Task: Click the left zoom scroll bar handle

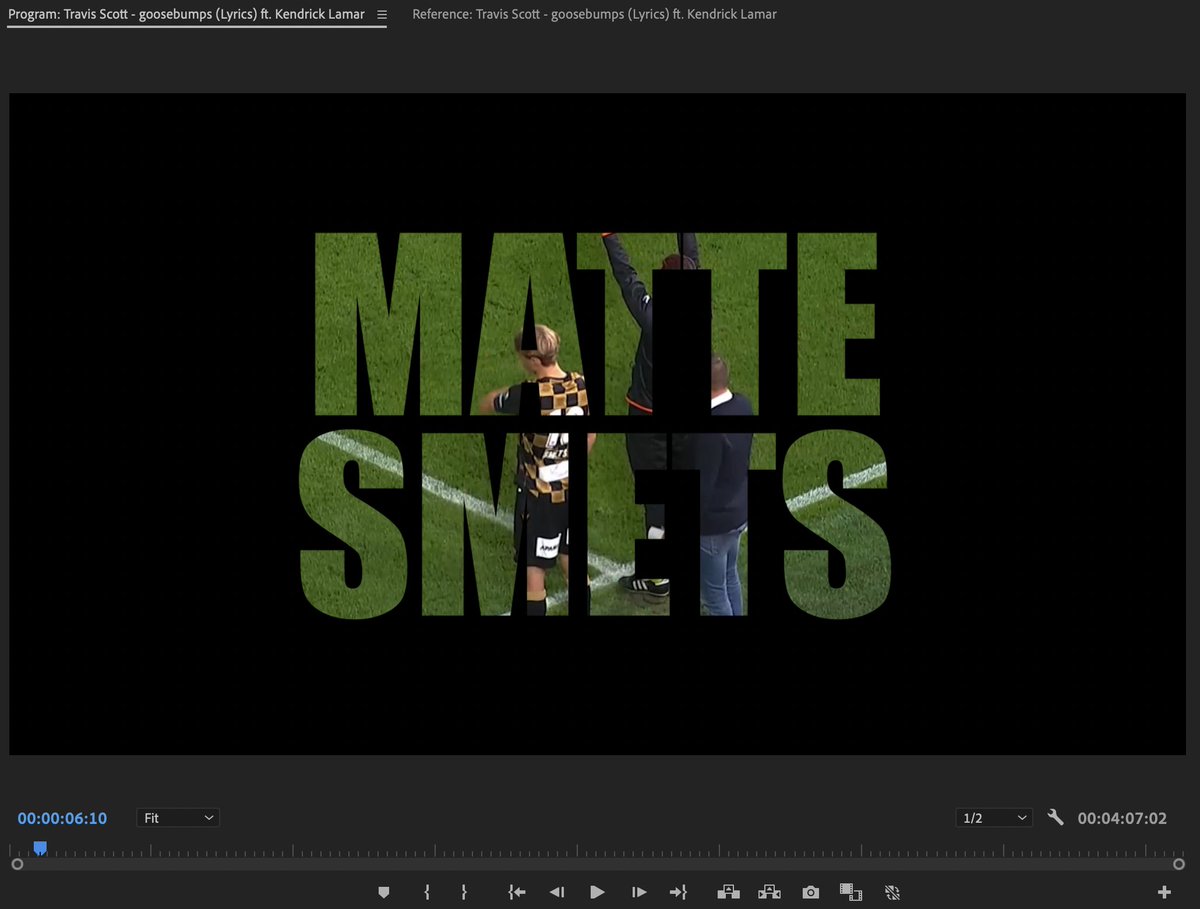Action: click(x=16, y=864)
